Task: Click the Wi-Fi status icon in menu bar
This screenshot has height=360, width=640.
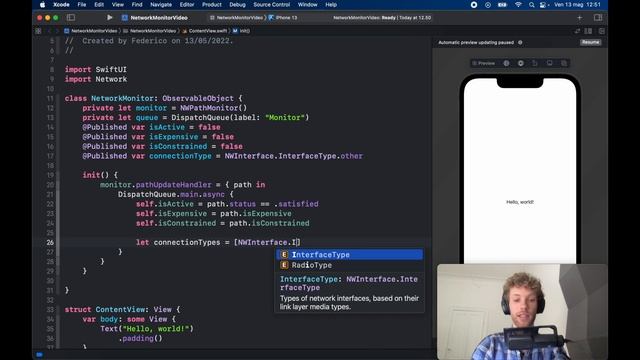Action: (x=518, y=5)
